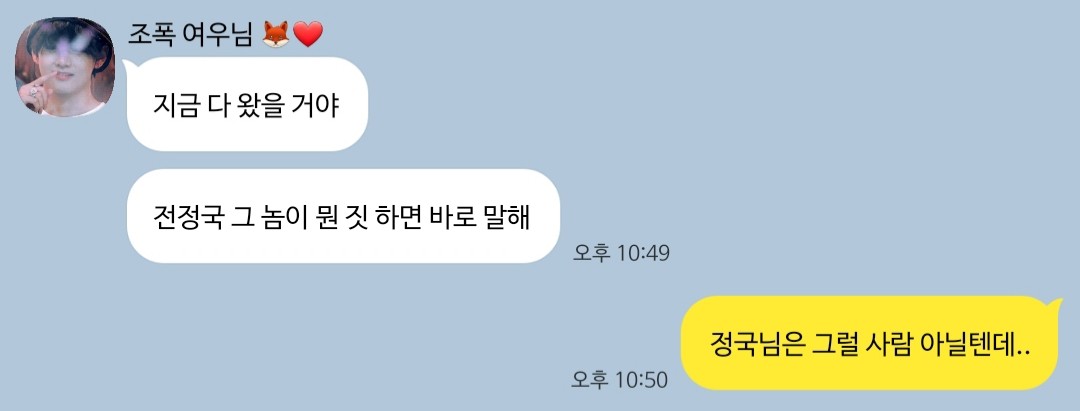
Task: Click the 오후 10:49 timestamp
Action: [621, 253]
